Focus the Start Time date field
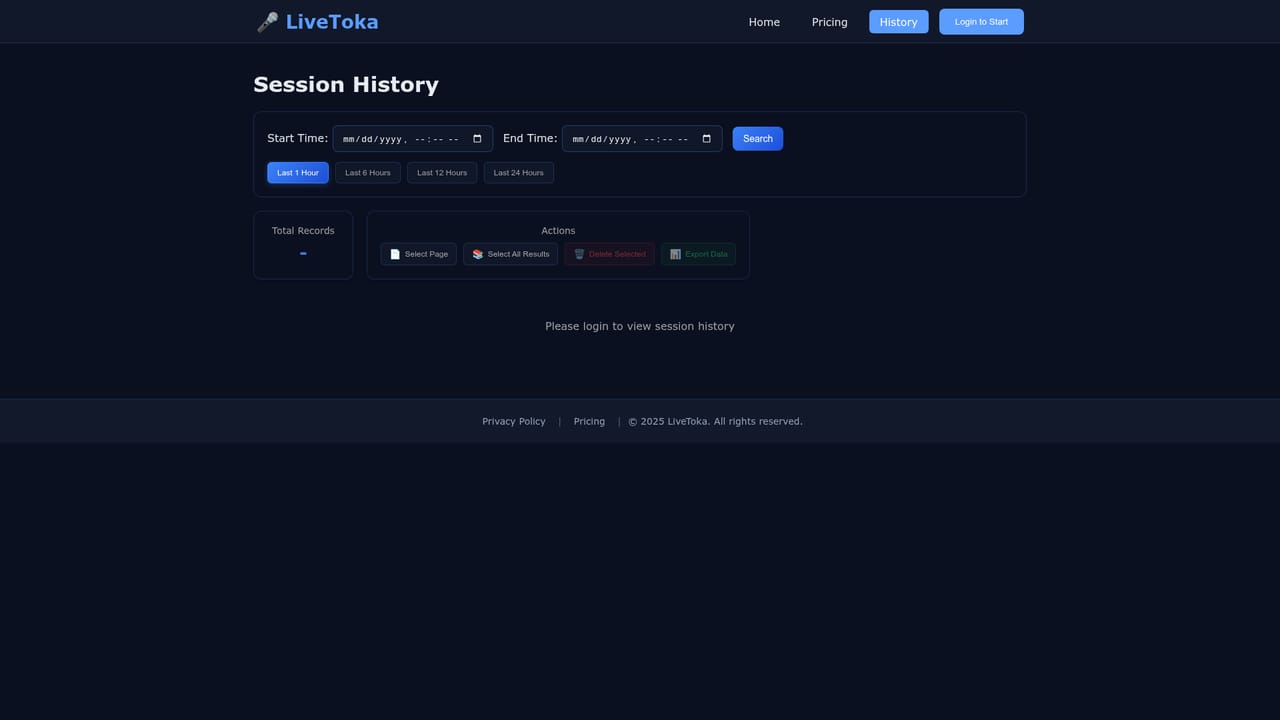 [x=413, y=139]
